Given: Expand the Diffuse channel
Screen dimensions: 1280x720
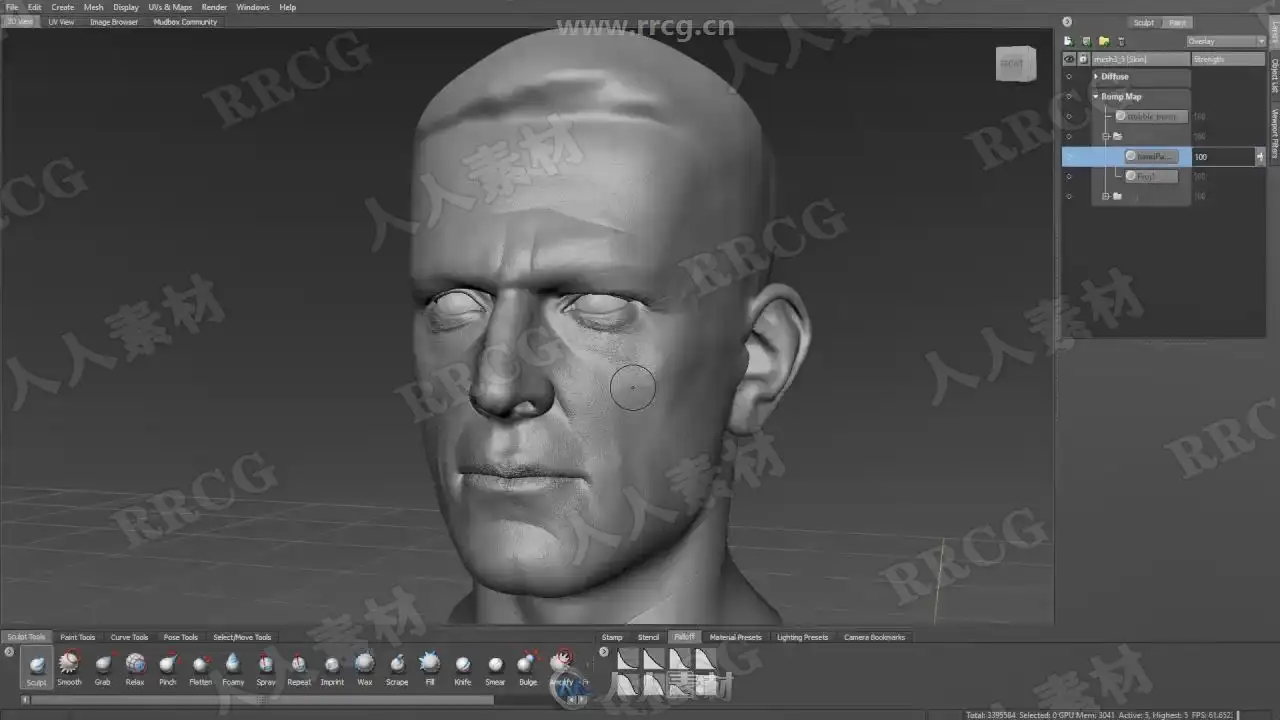Looking at the screenshot, I should (x=1096, y=77).
